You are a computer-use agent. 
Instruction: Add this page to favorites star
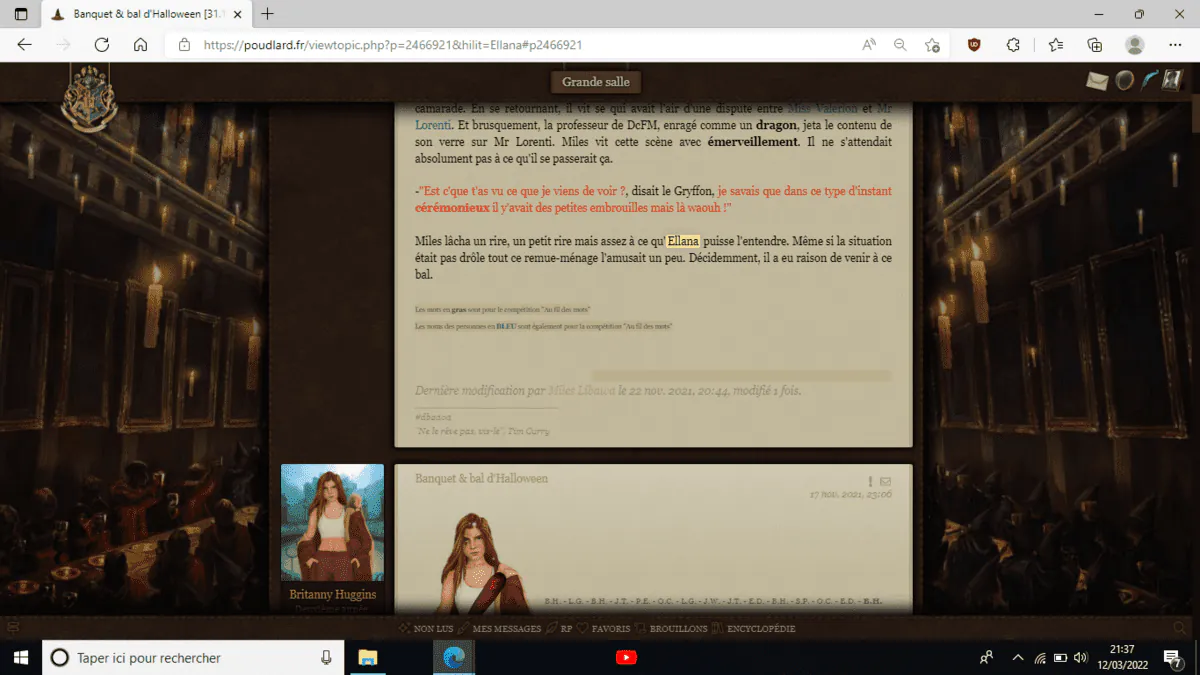932,45
